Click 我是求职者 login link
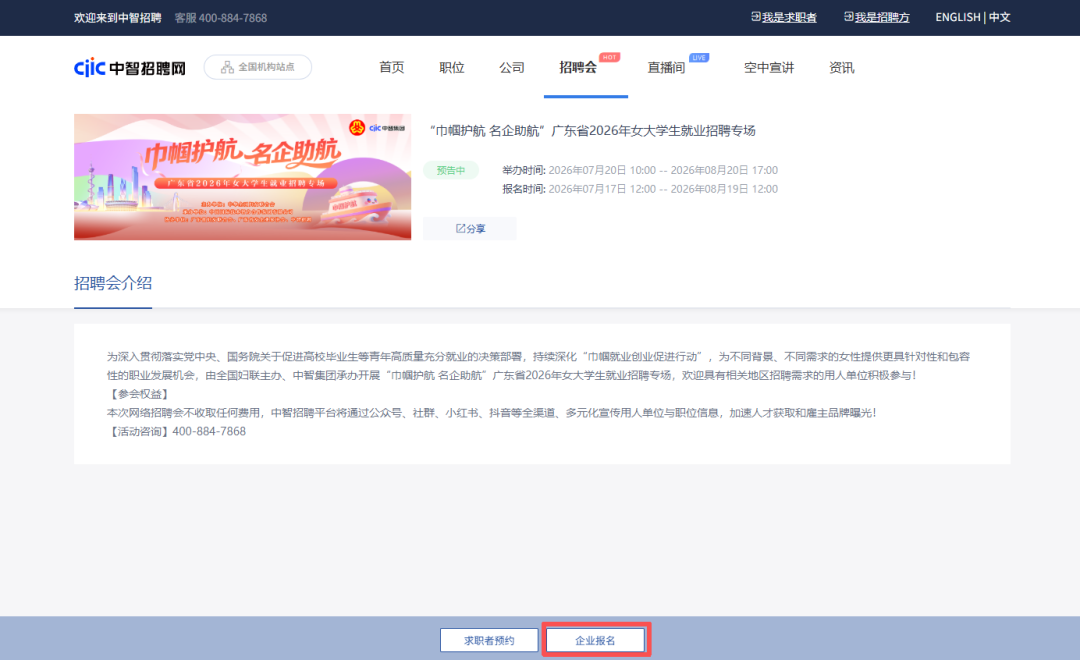This screenshot has width=1080, height=660. click(x=789, y=17)
